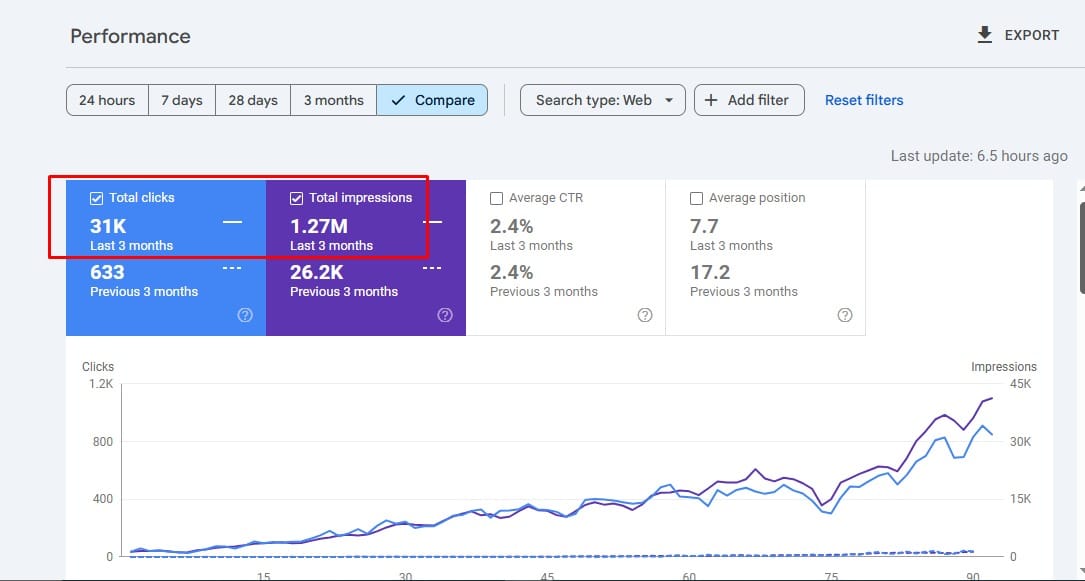The width and height of the screenshot is (1085, 581).
Task: Enable the Average CTR checkbox
Action: 497,198
